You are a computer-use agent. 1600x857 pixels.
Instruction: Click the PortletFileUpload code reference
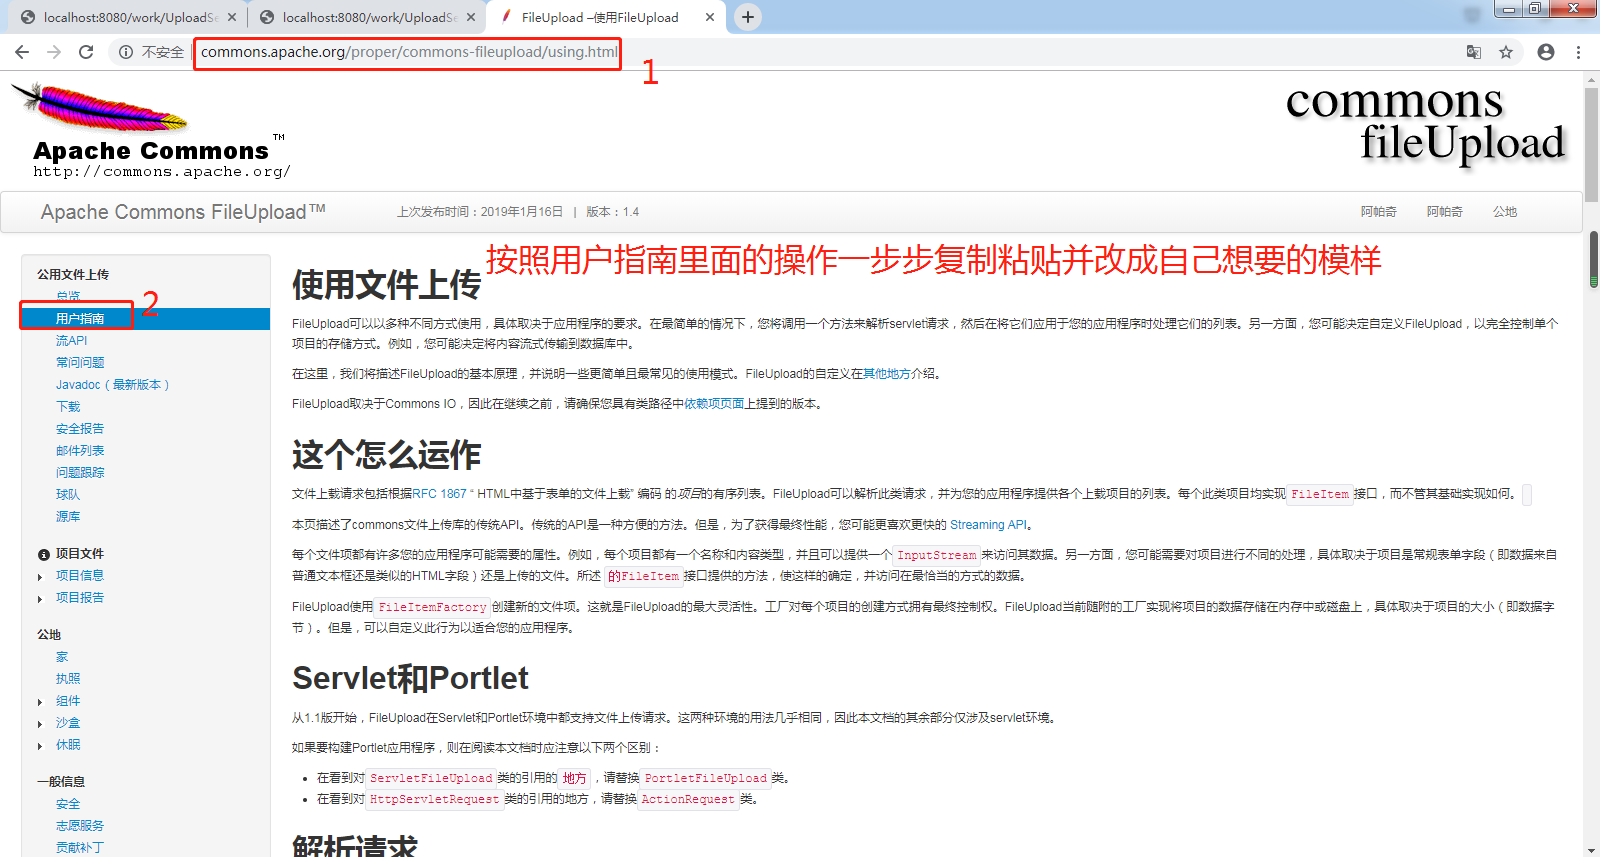[705, 778]
